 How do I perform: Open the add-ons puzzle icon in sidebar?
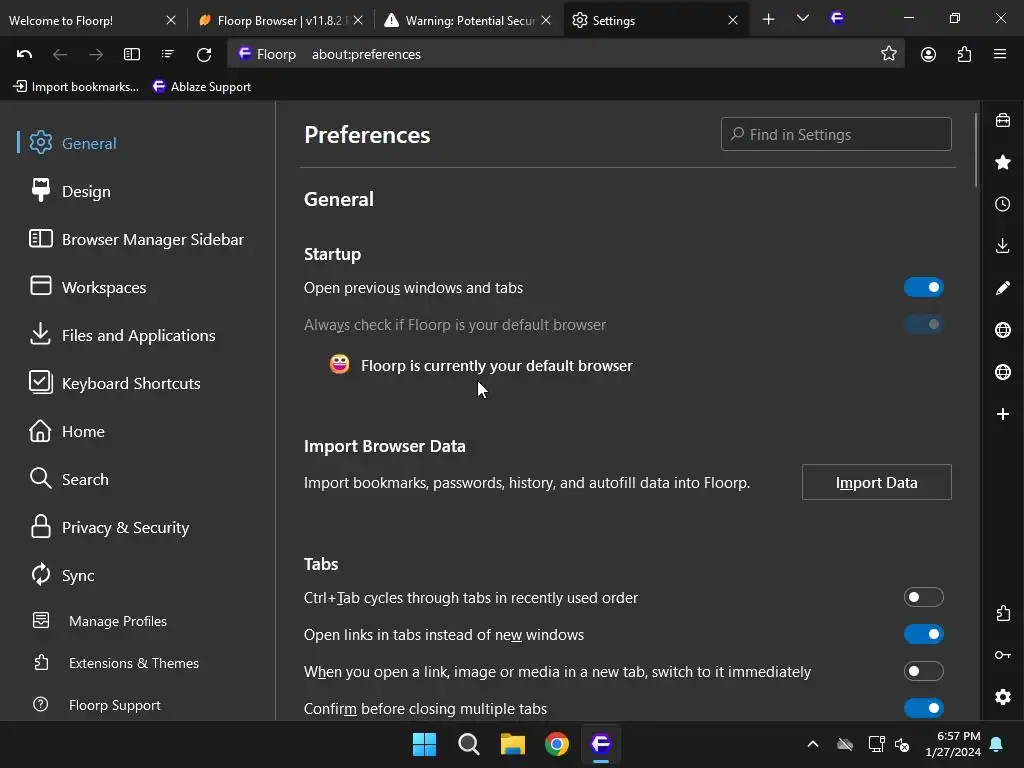[x=1003, y=613]
